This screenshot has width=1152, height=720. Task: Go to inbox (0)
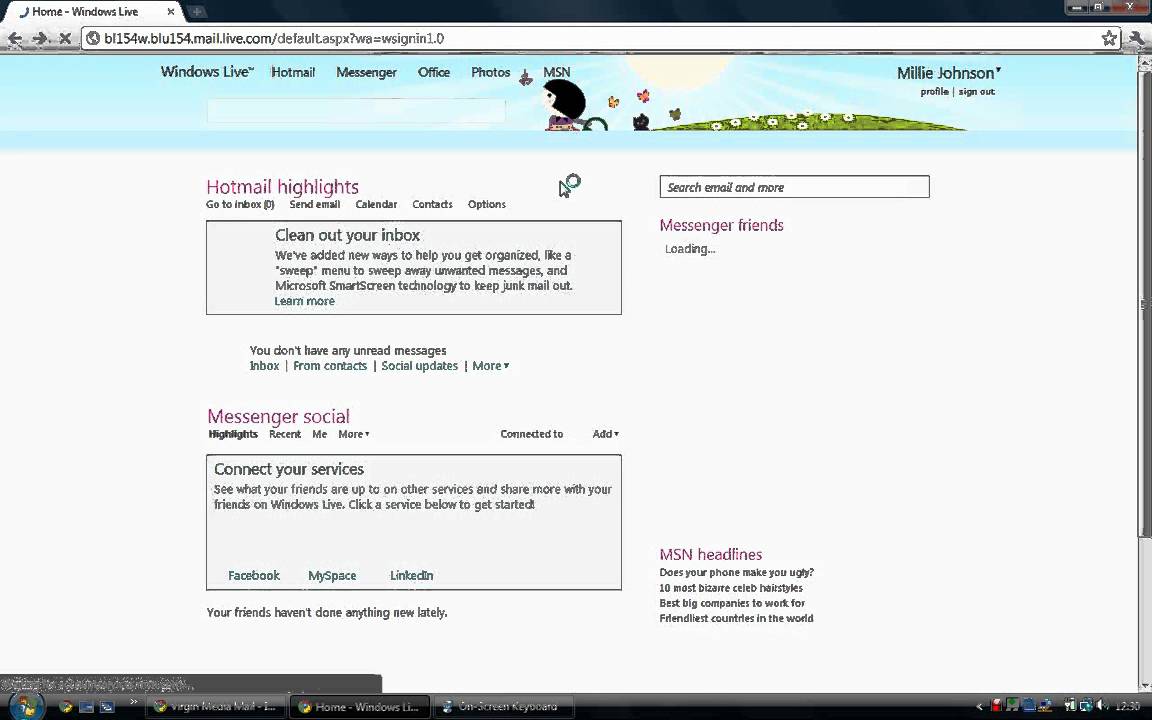click(x=240, y=204)
